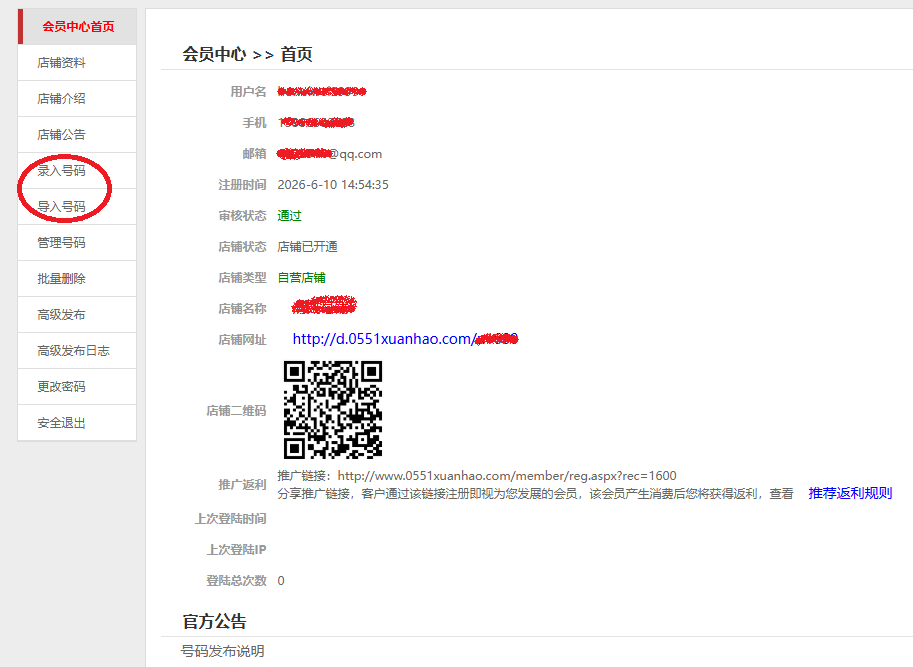Click the 店铺二维码 QR code image
This screenshot has height=667, width=913.
(x=332, y=410)
